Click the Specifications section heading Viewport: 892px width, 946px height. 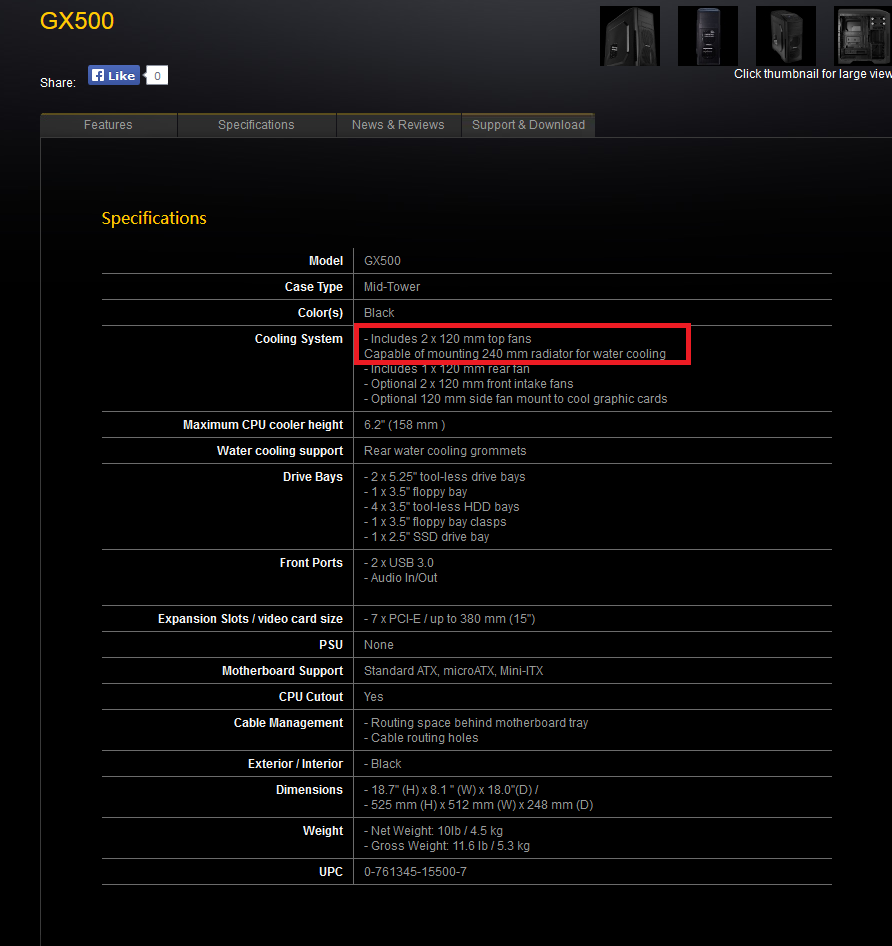click(x=154, y=218)
